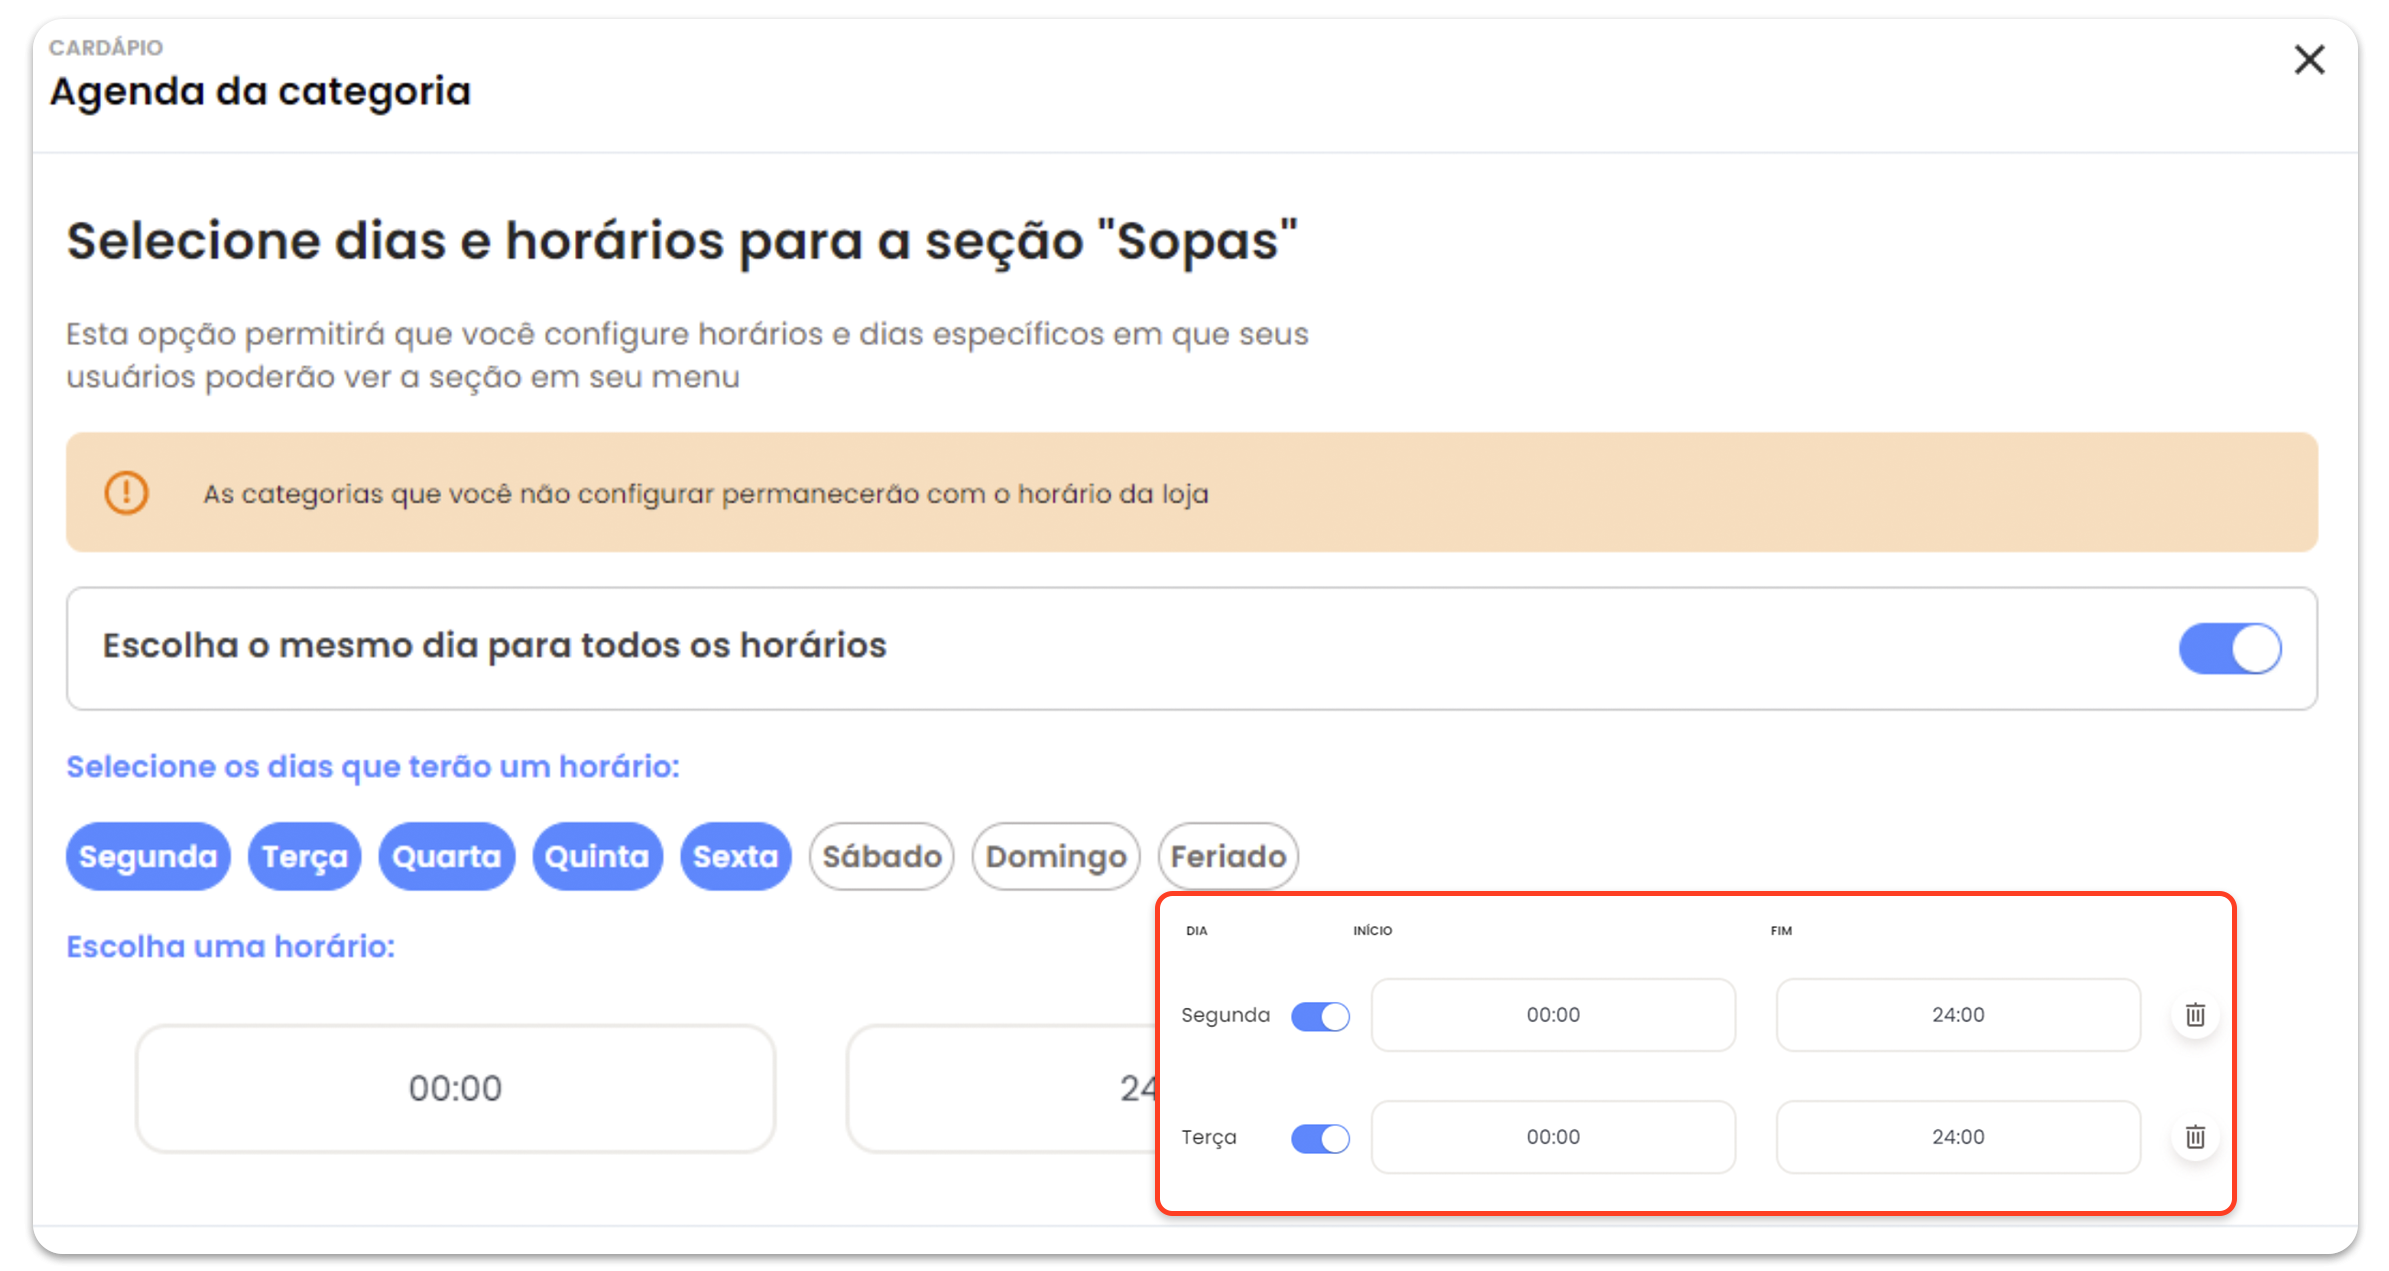Click the warning text about horário da loja
Image resolution: width=2389 pixels, height=1271 pixels.
[x=706, y=494]
